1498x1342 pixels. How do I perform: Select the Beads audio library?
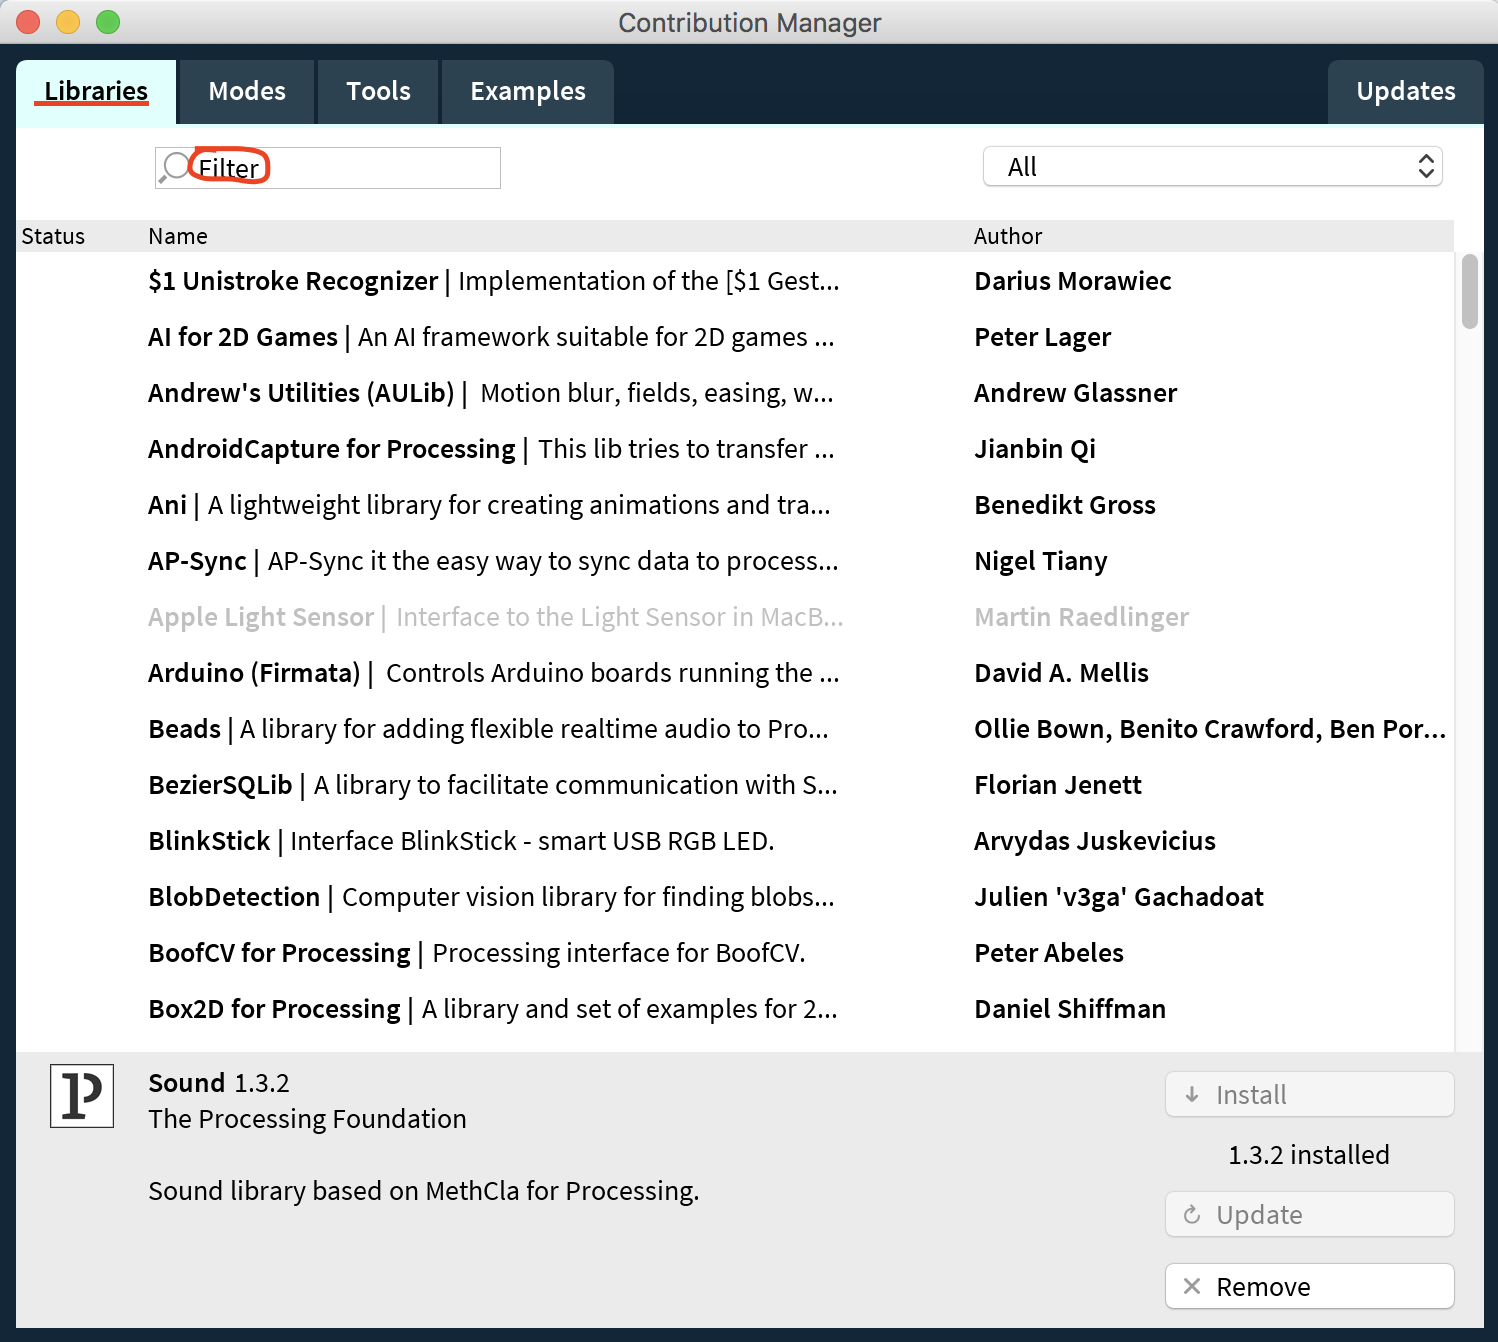tap(735, 729)
